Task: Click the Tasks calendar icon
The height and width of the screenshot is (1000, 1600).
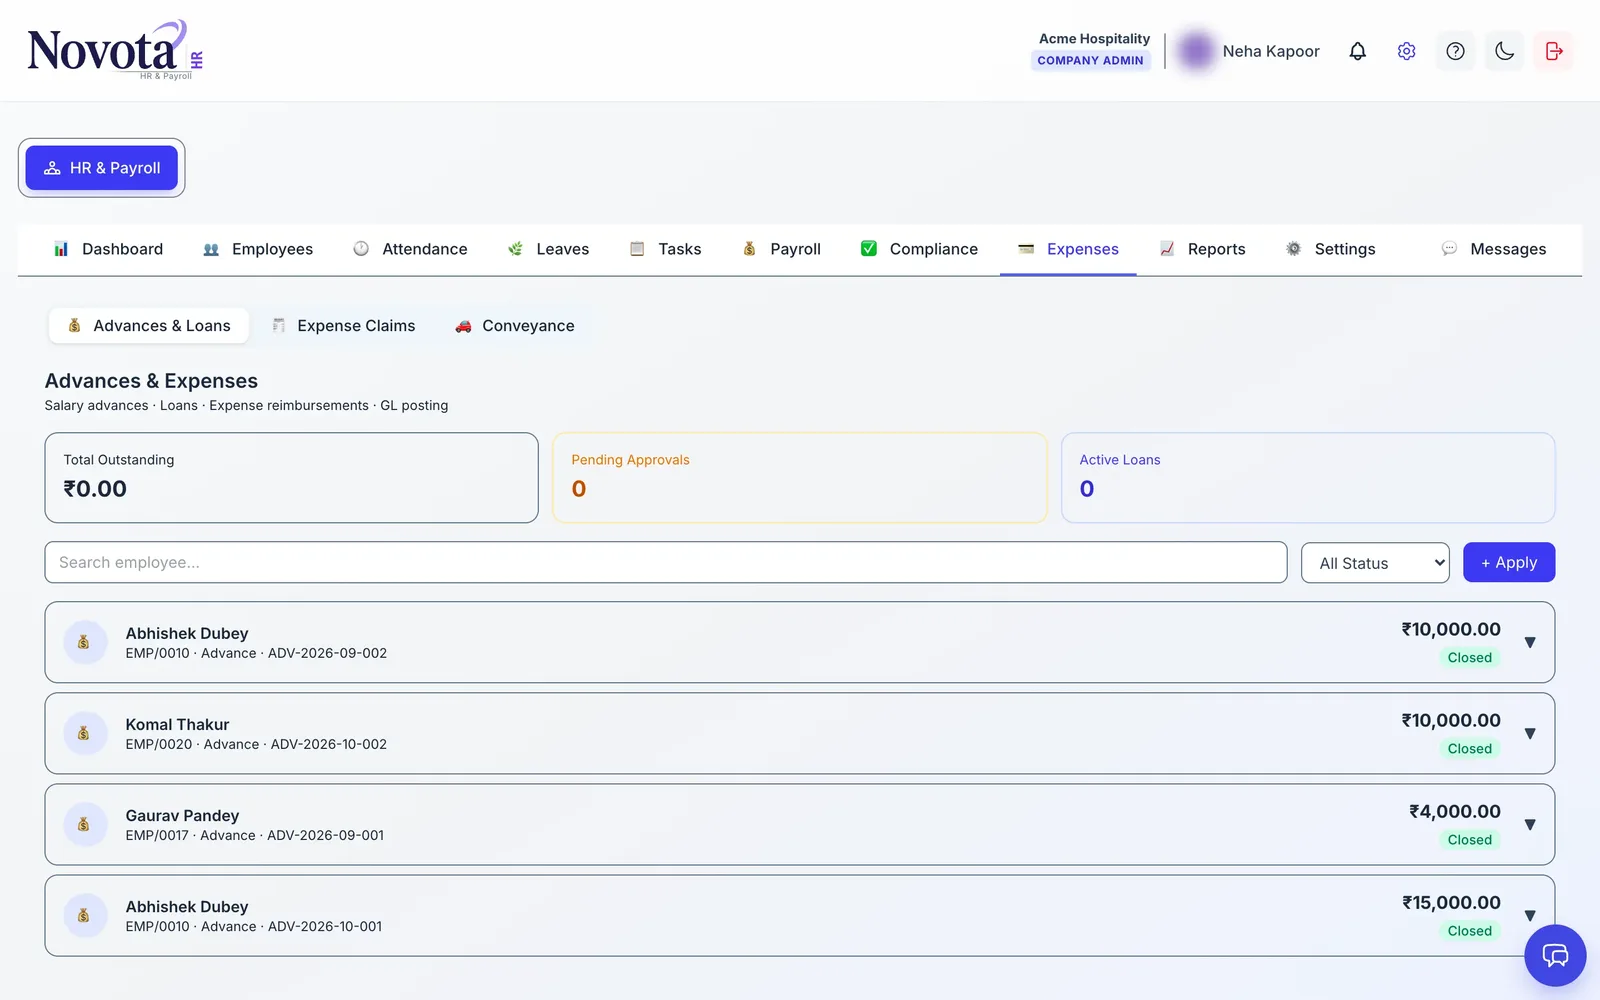Action: (637, 249)
